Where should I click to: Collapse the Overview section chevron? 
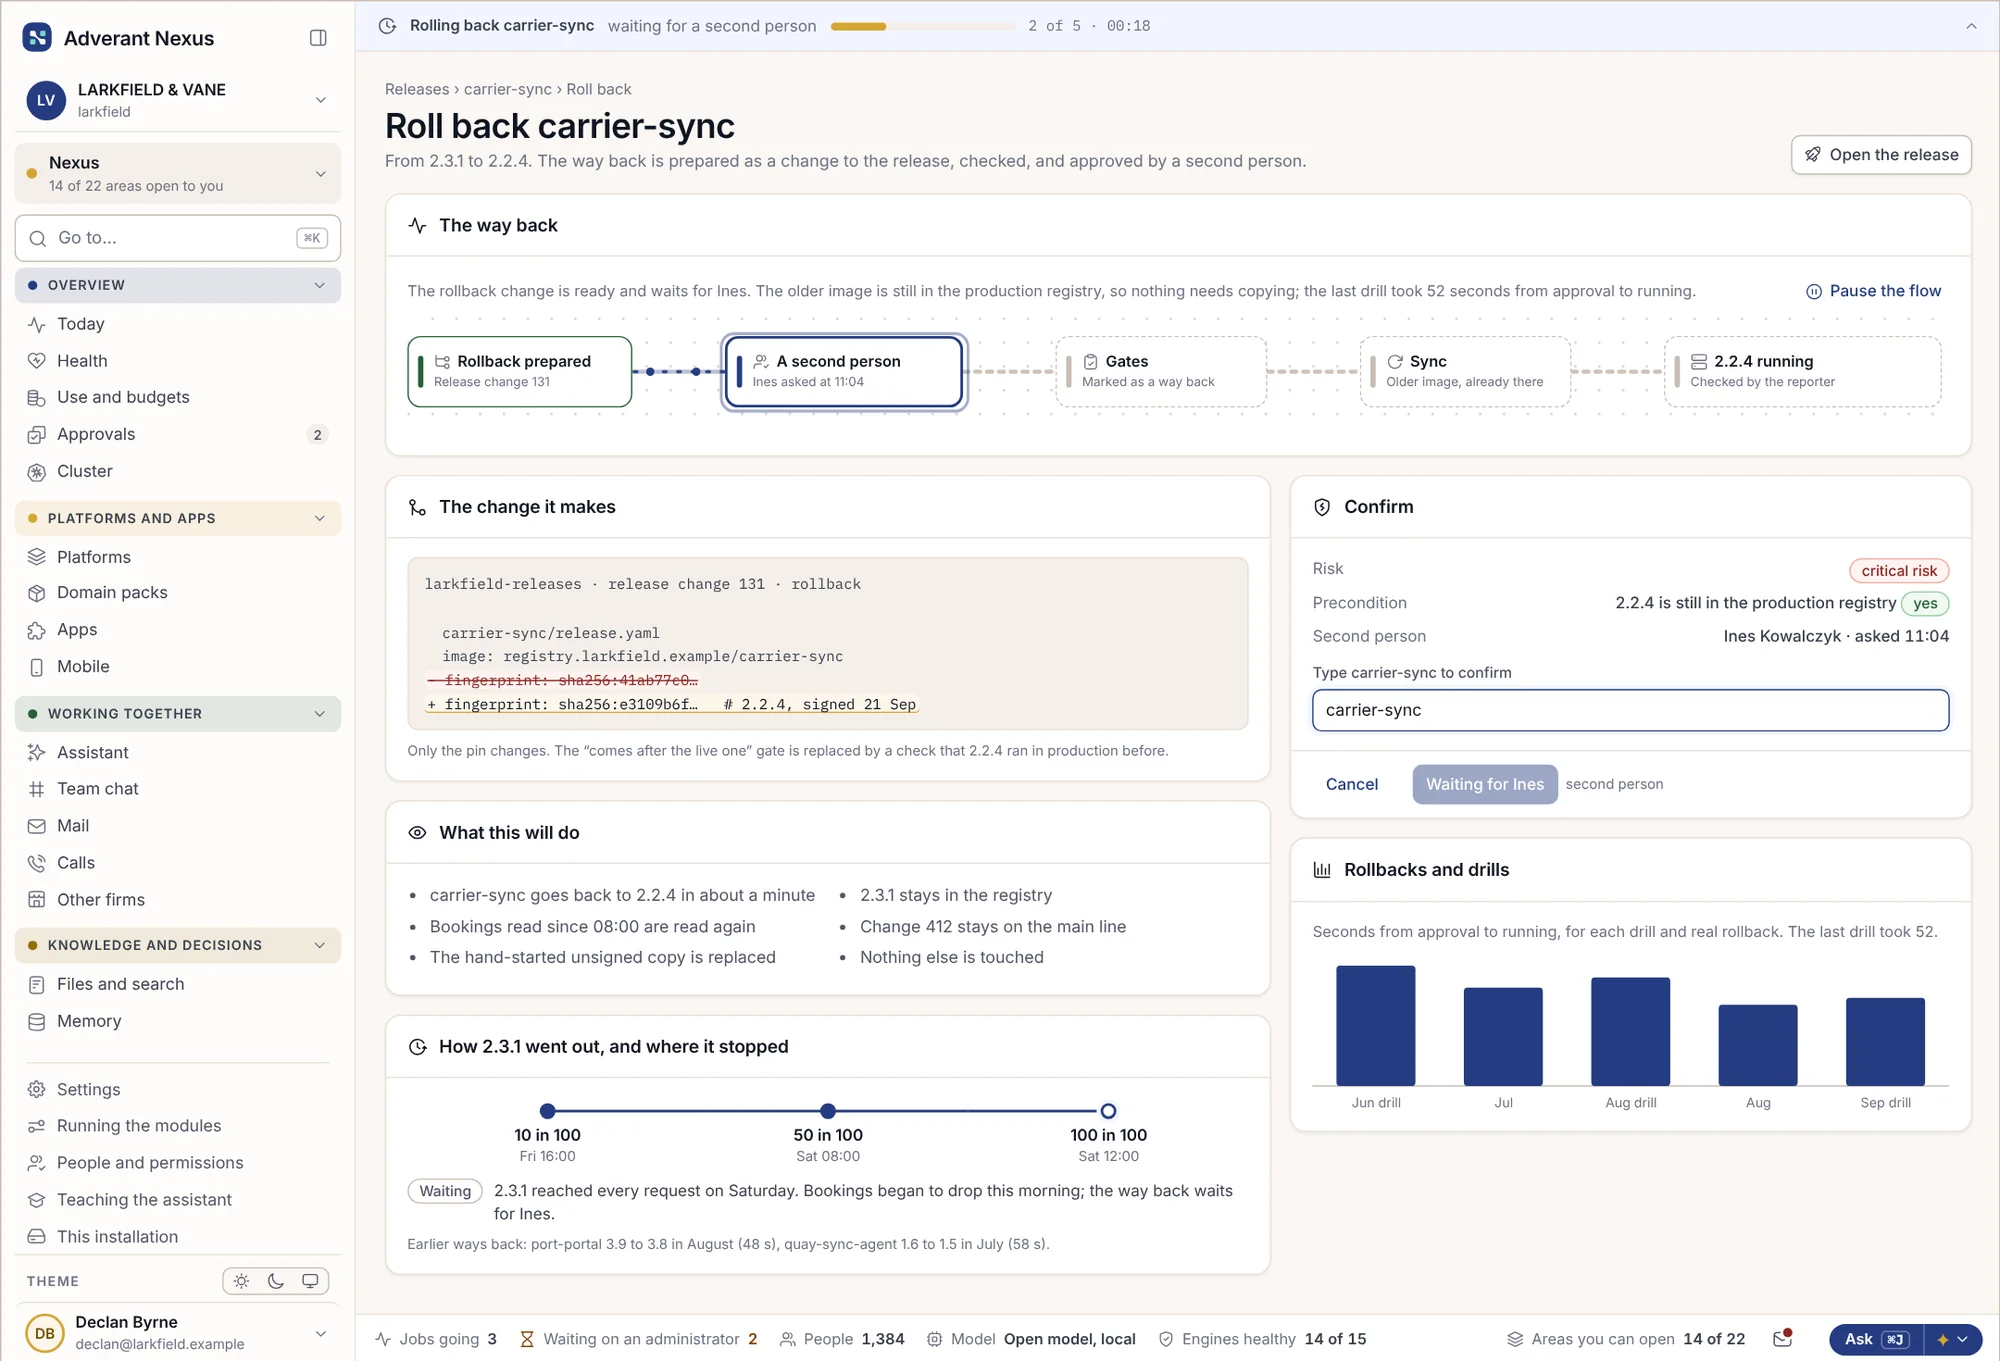pos(320,285)
